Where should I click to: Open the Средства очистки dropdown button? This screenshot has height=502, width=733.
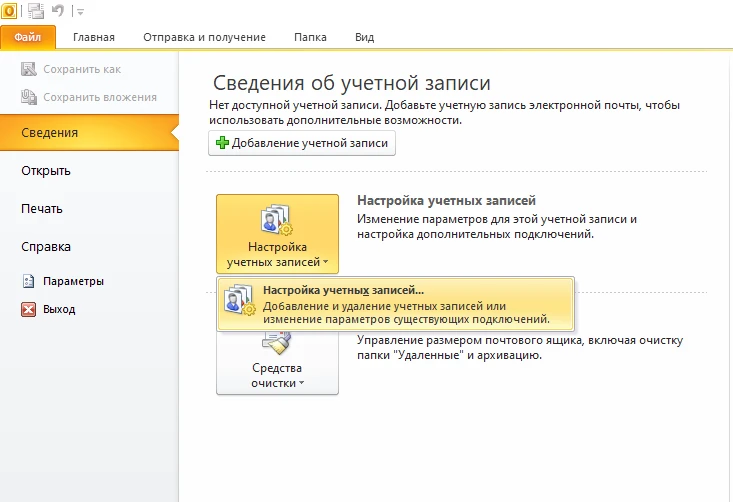(x=277, y=362)
